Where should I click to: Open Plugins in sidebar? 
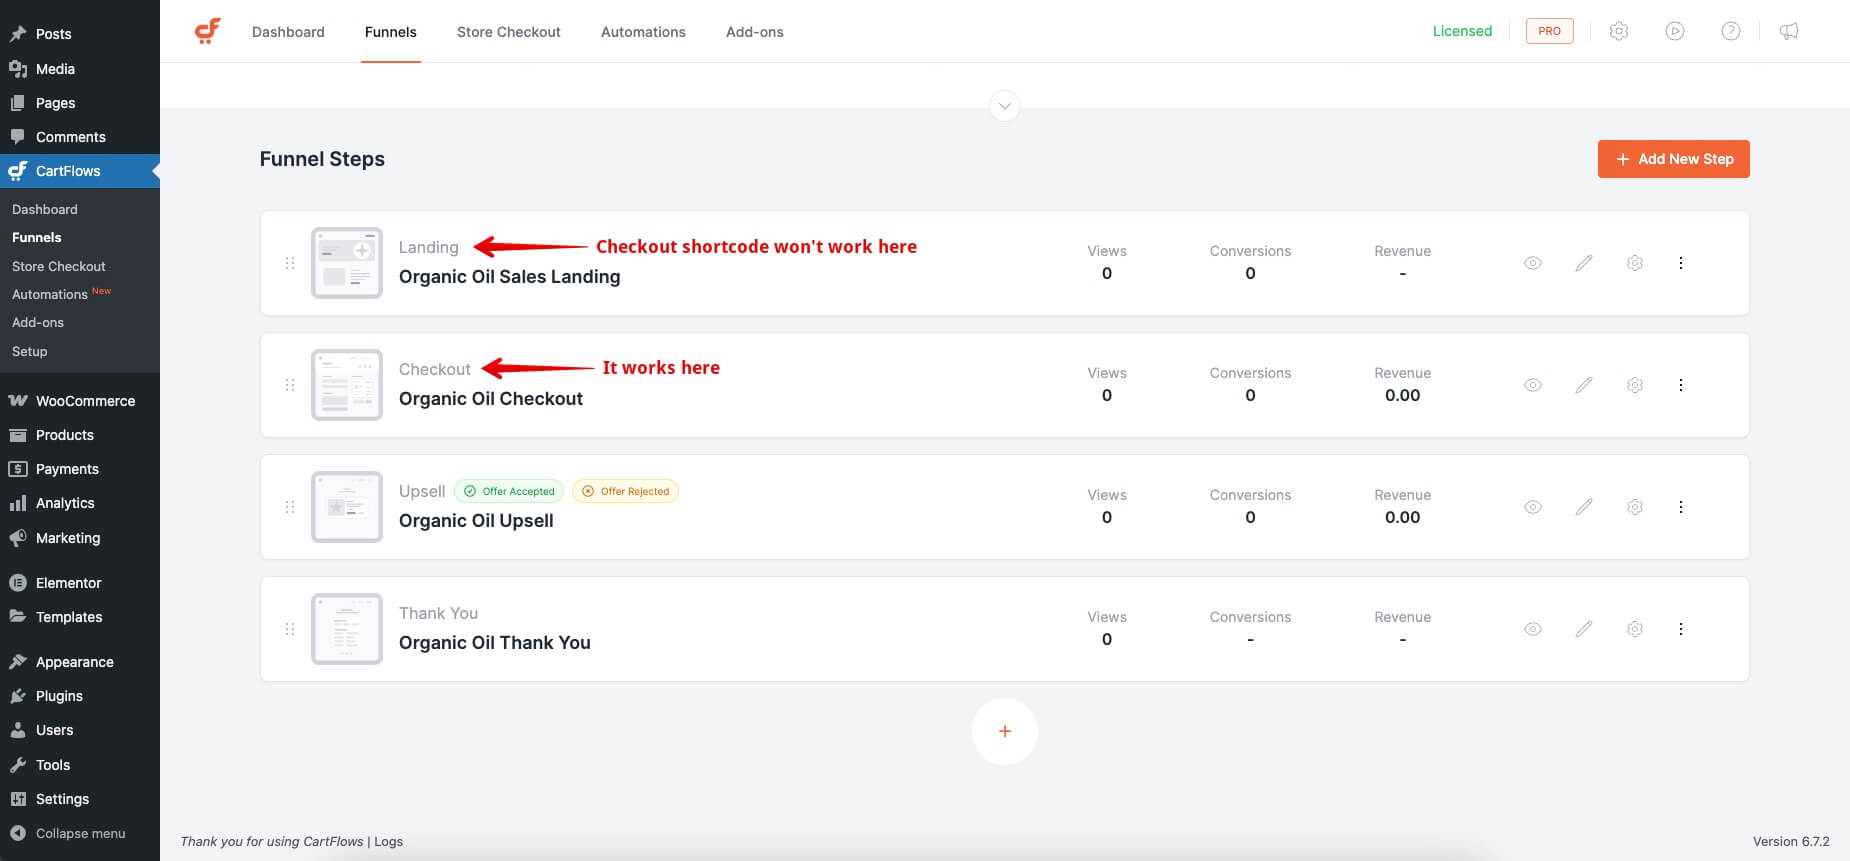pos(80,696)
